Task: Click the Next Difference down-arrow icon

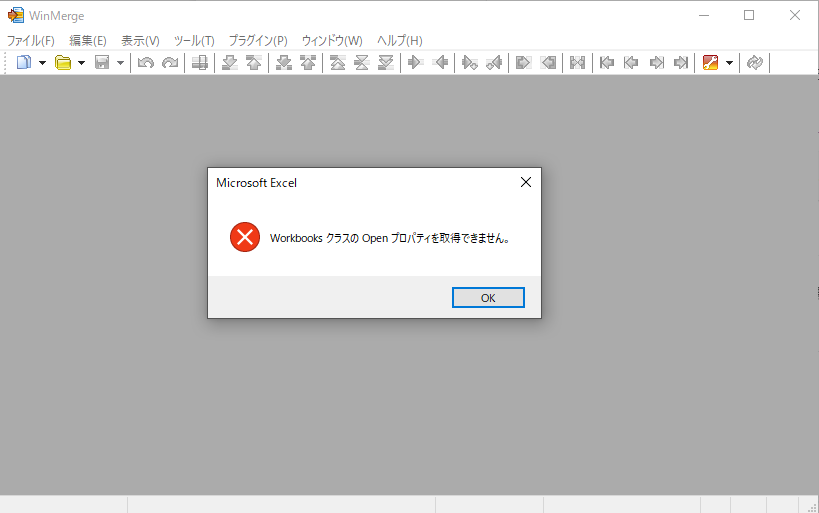Action: click(229, 63)
